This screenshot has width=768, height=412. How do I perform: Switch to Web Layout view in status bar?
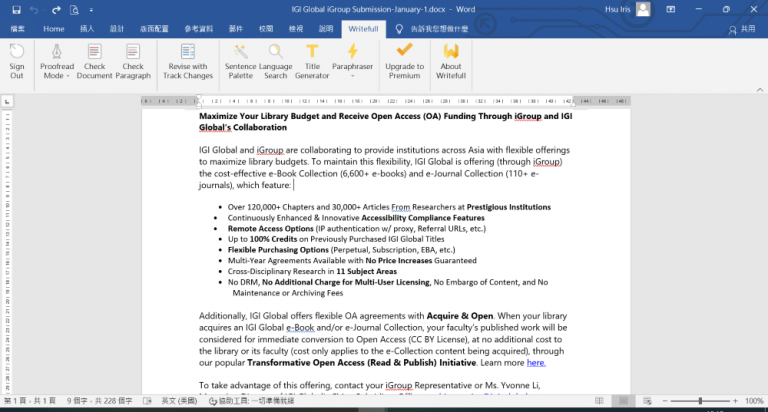(647, 401)
